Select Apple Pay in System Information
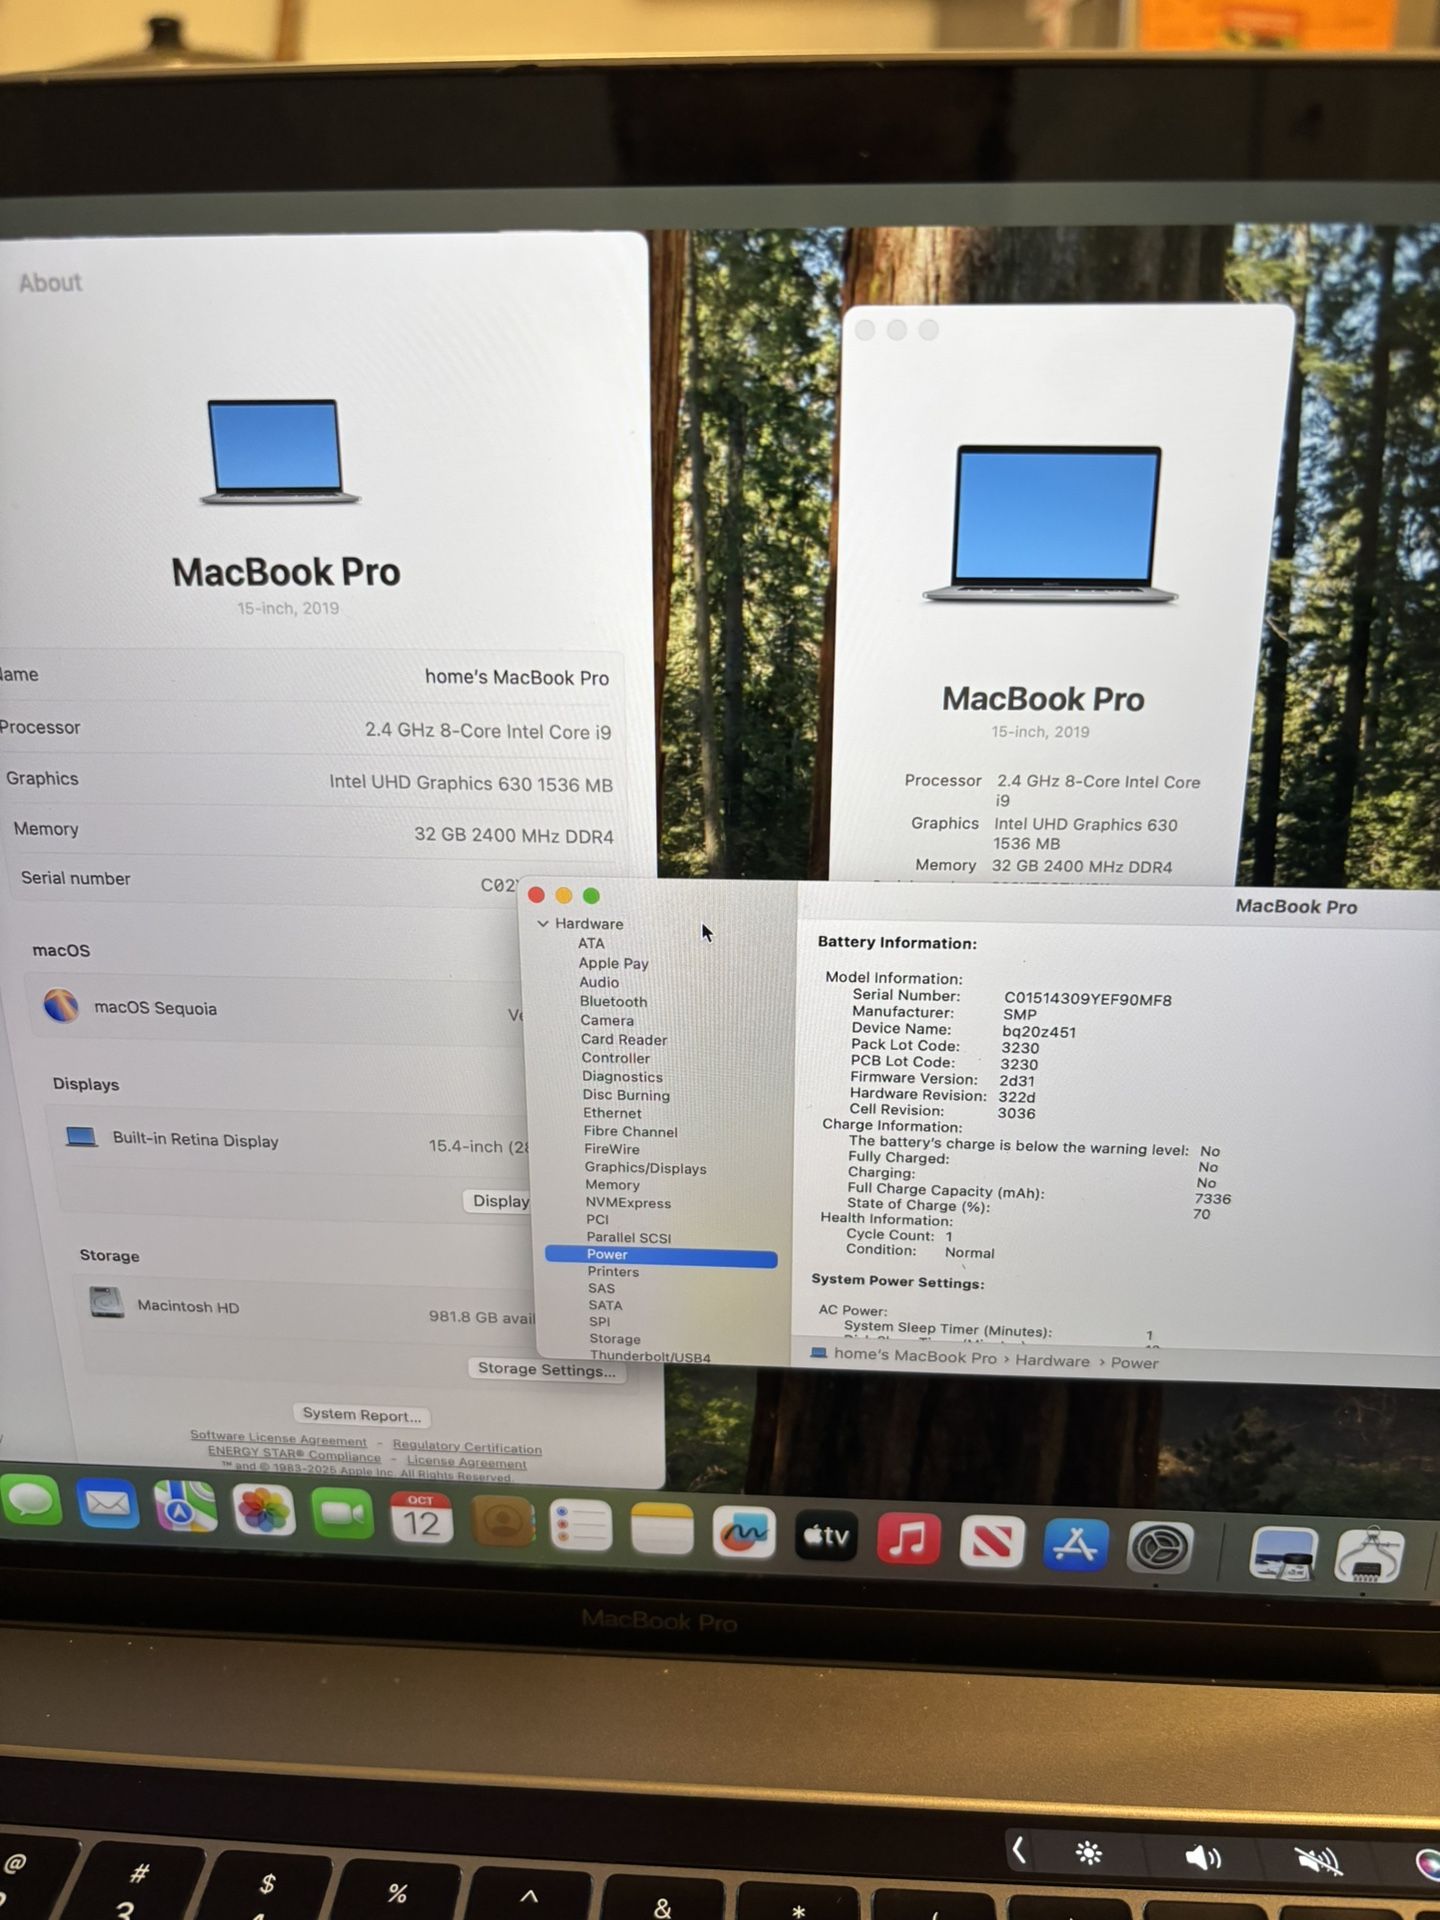The width and height of the screenshot is (1440, 1920). coord(613,963)
